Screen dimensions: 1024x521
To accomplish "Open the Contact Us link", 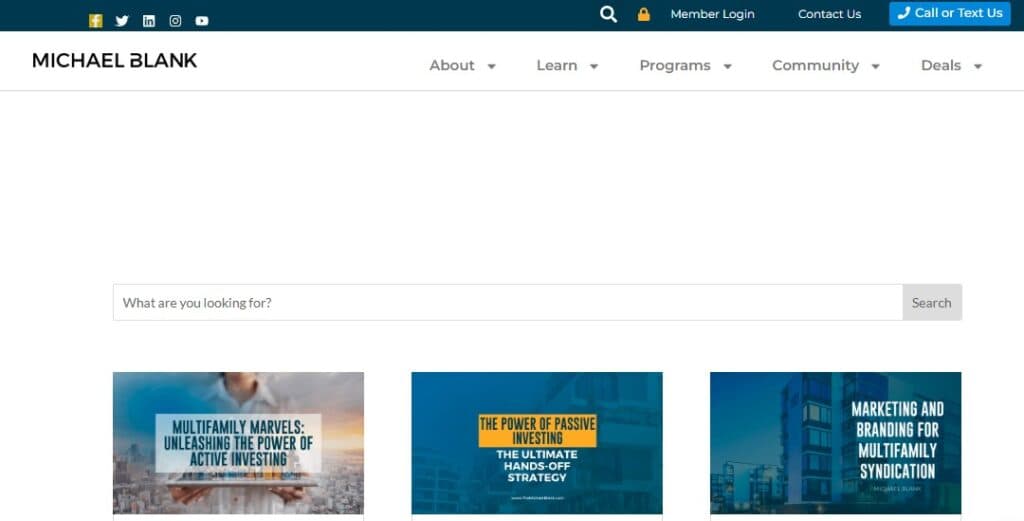I will click(x=829, y=14).
